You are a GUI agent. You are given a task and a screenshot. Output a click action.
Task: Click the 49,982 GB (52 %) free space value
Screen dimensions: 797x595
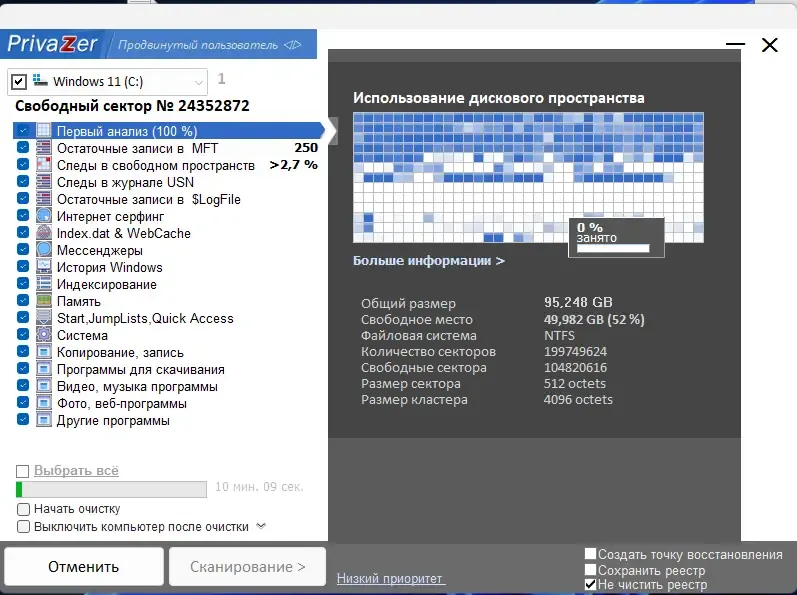[594, 320]
